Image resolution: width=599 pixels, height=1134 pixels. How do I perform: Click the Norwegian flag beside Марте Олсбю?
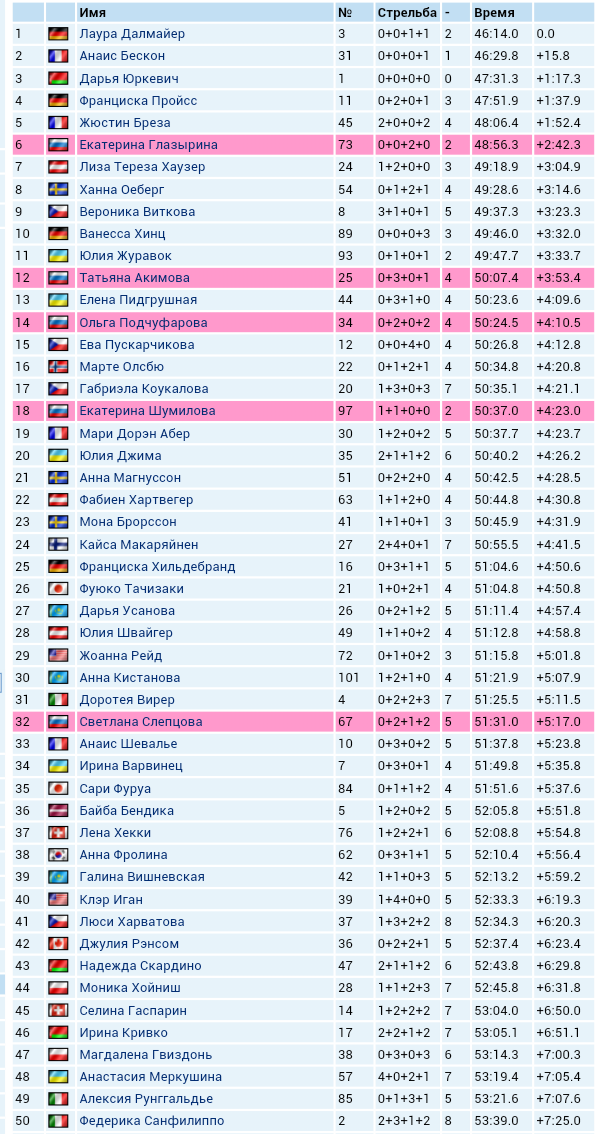pyautogui.click(x=58, y=367)
